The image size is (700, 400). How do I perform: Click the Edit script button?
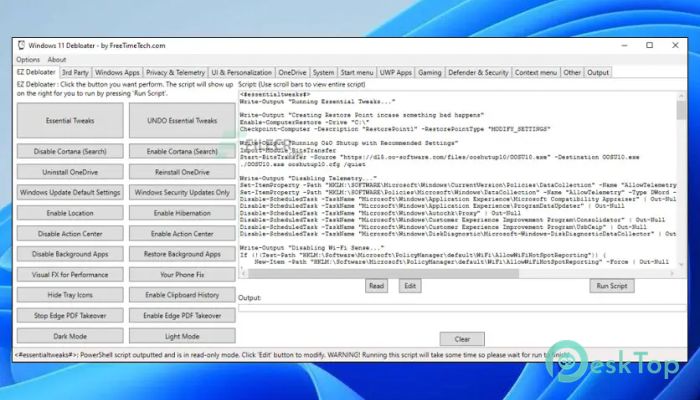(410, 286)
